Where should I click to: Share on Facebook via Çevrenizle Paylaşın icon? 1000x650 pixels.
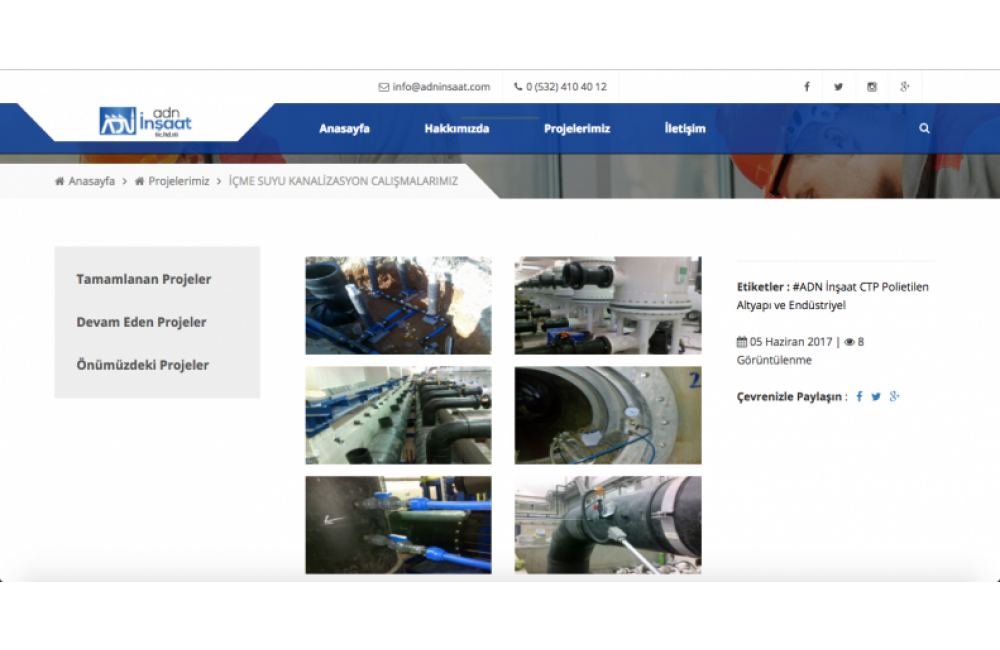(859, 397)
